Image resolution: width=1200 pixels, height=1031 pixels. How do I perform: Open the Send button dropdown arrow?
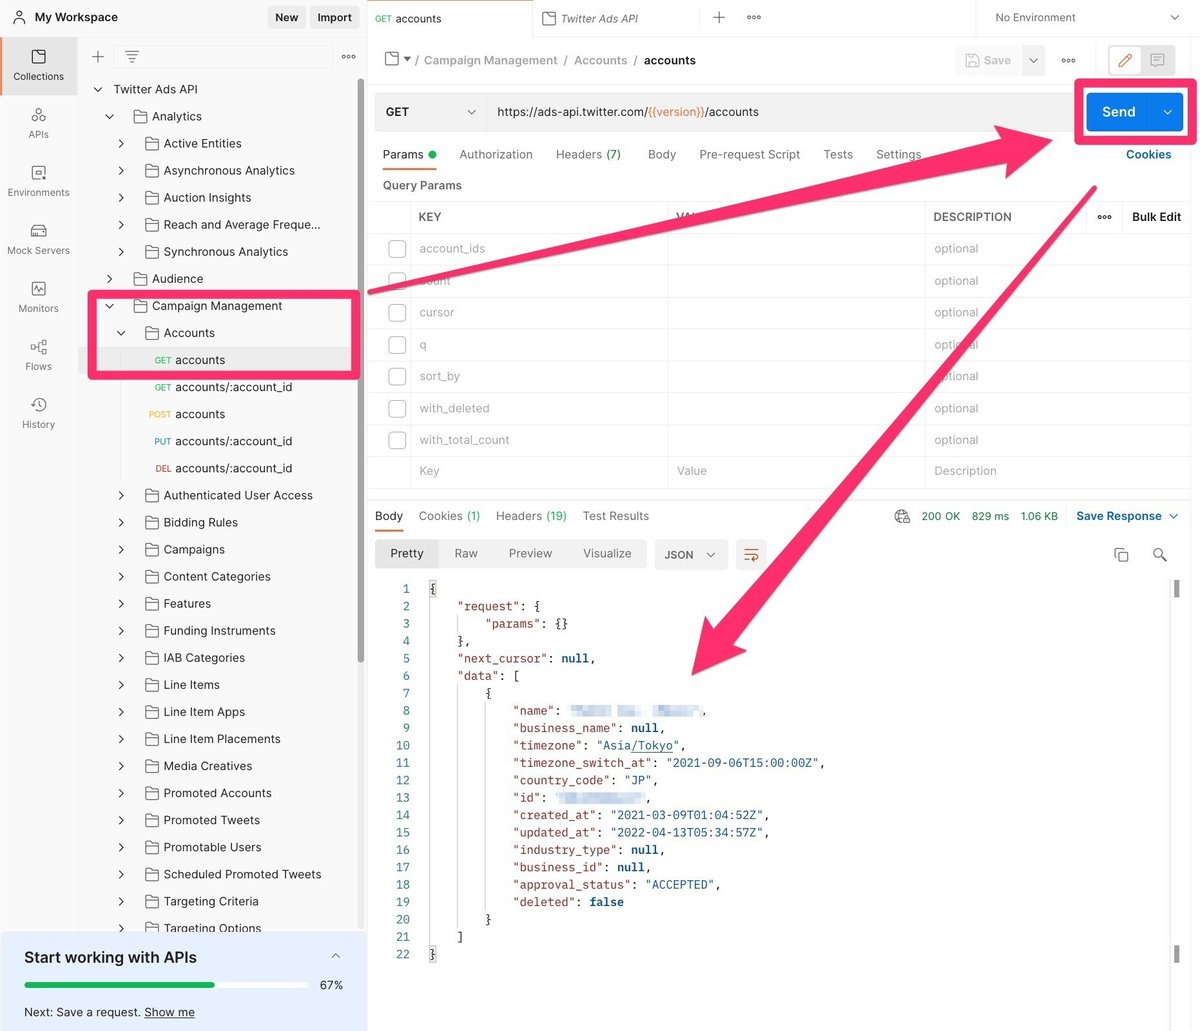click(x=1167, y=112)
